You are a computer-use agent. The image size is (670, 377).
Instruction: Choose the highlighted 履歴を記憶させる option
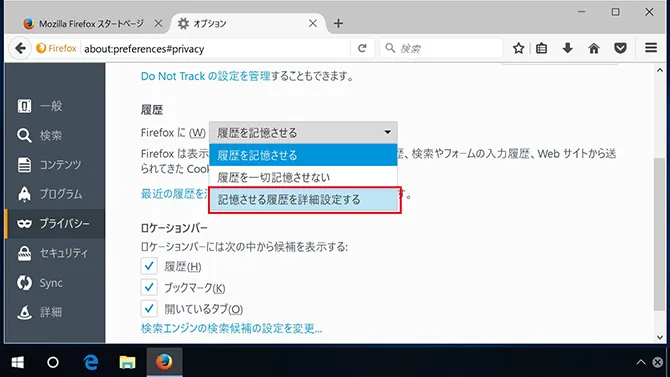click(x=303, y=155)
